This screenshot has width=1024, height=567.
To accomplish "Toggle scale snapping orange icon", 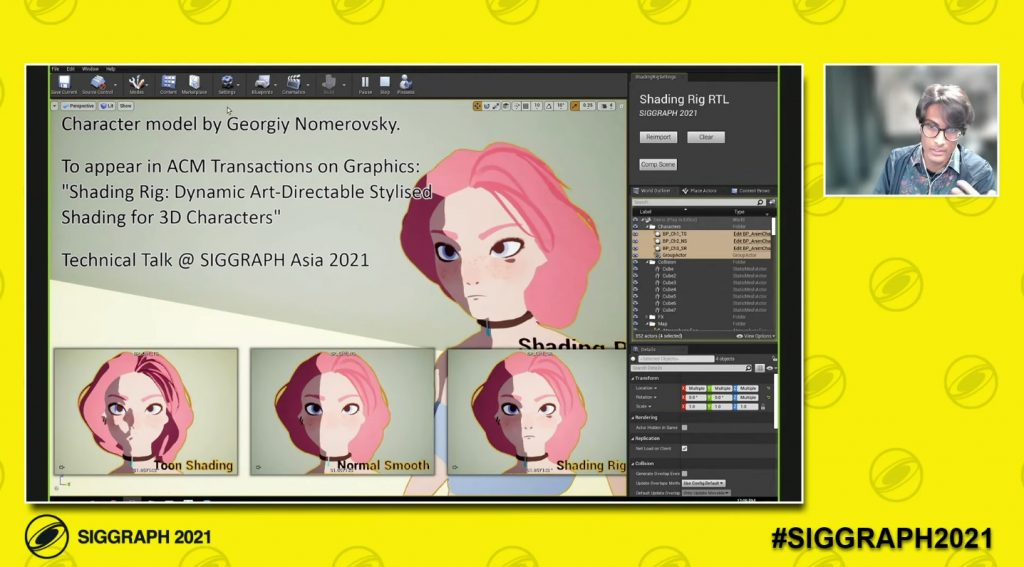I will pos(575,106).
